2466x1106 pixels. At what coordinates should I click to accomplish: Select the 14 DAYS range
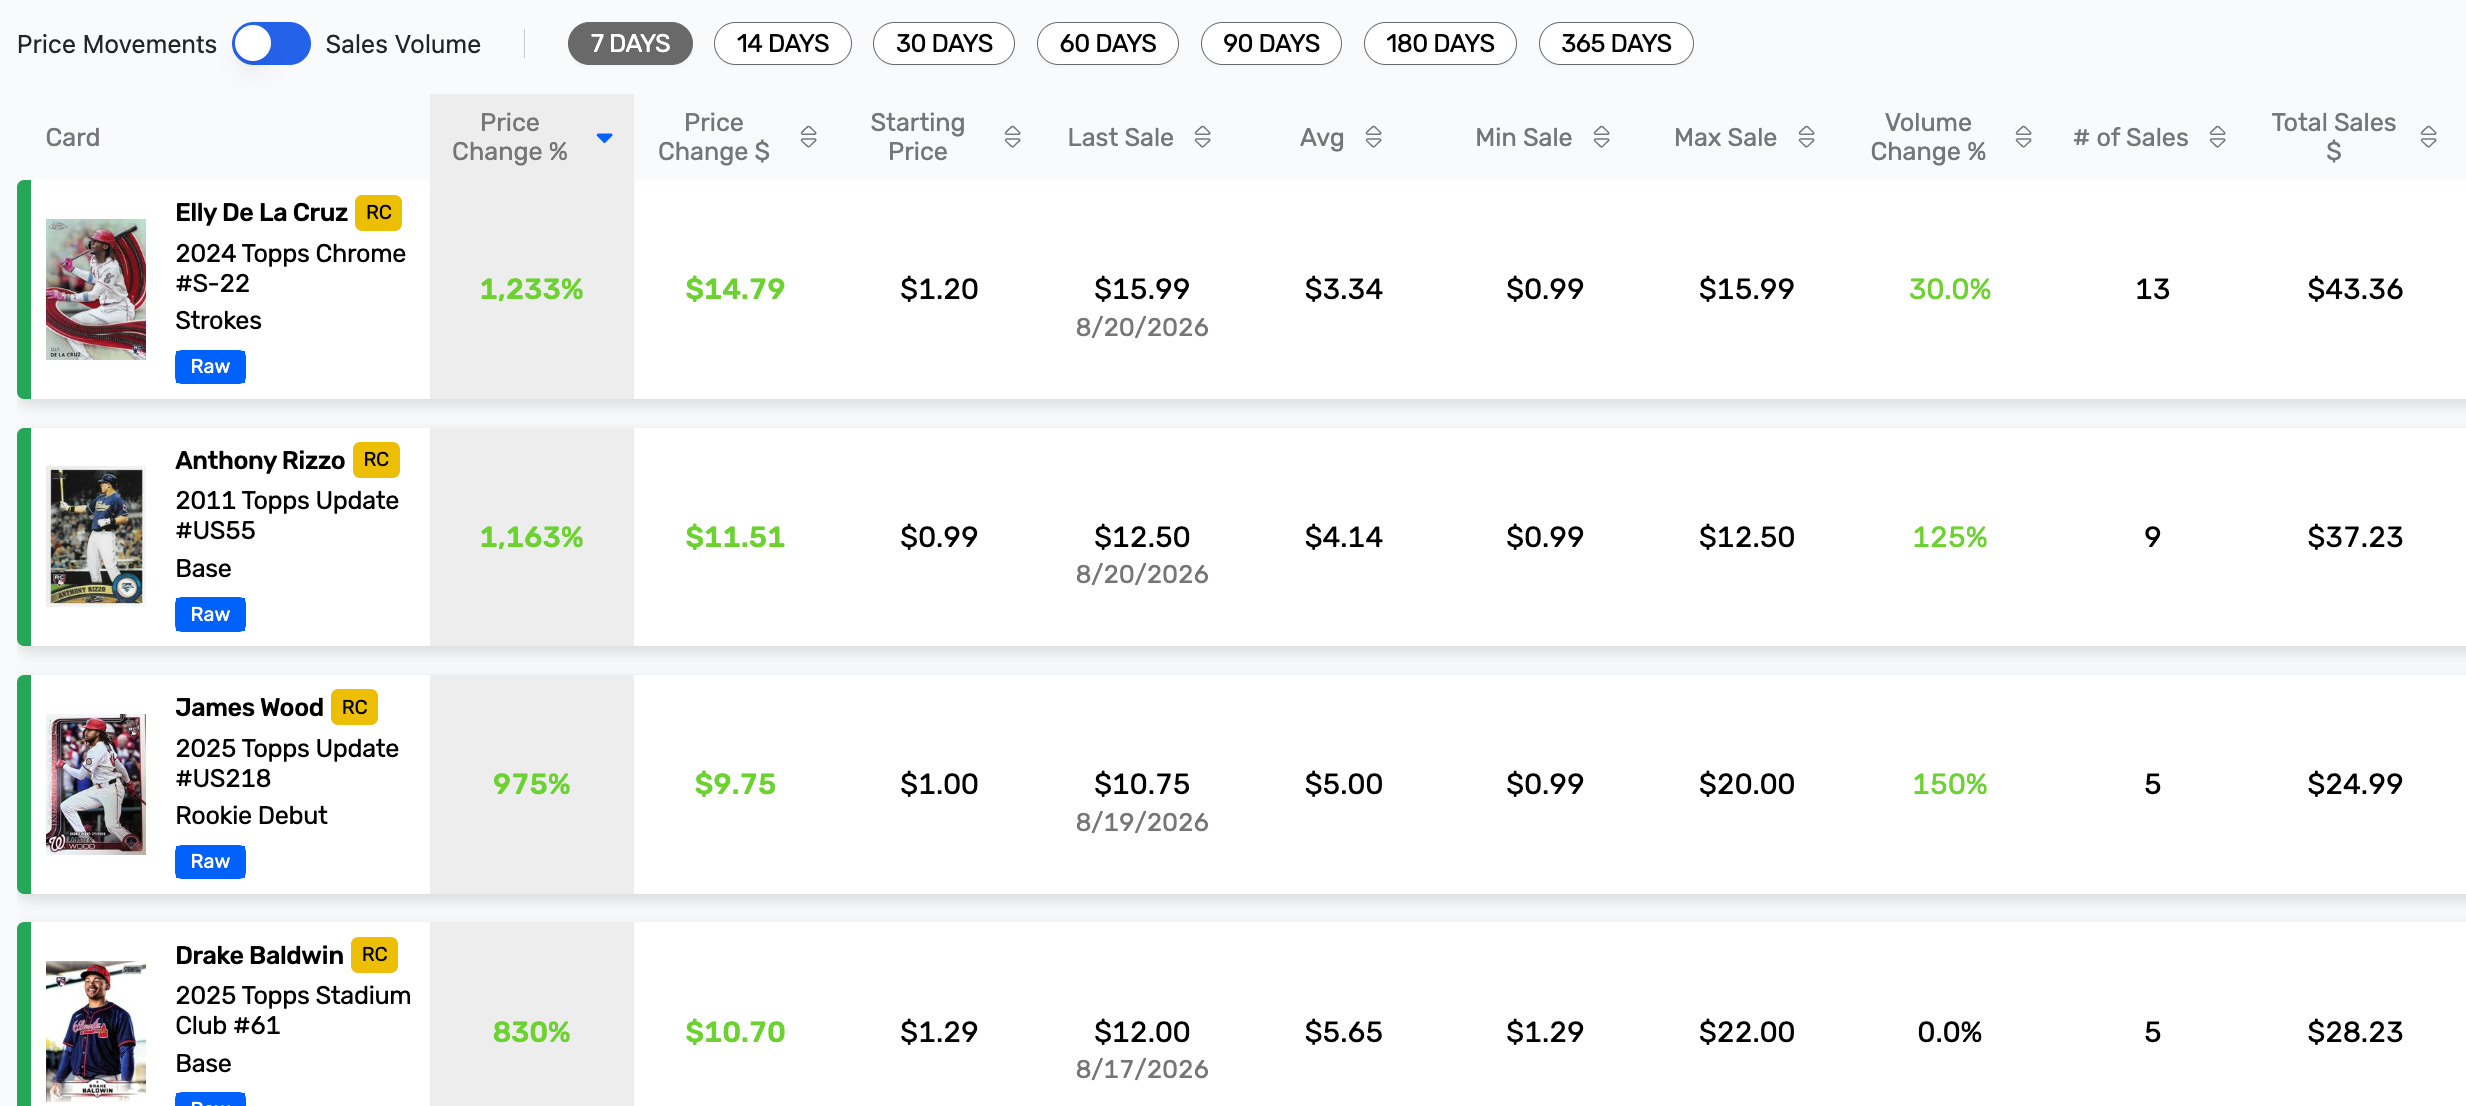(x=783, y=44)
